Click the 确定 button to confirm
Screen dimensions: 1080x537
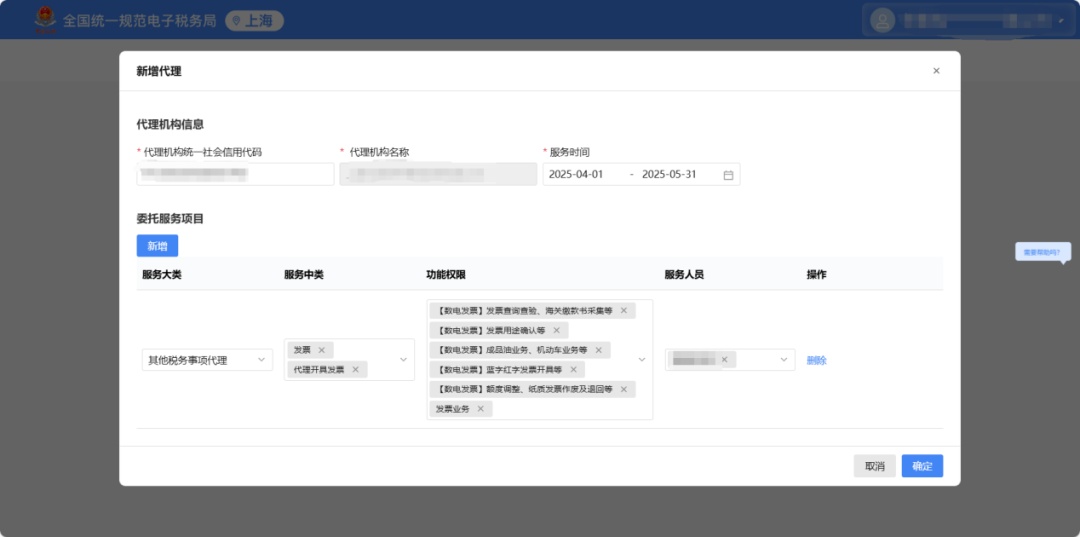coord(922,466)
